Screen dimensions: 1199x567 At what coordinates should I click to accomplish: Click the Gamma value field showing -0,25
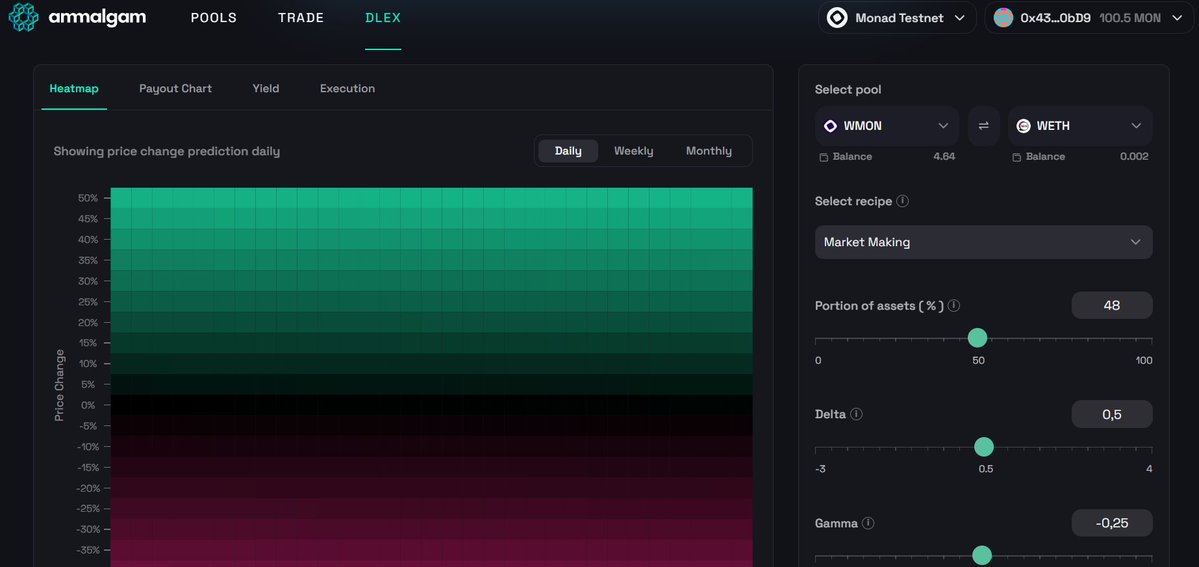(1112, 523)
